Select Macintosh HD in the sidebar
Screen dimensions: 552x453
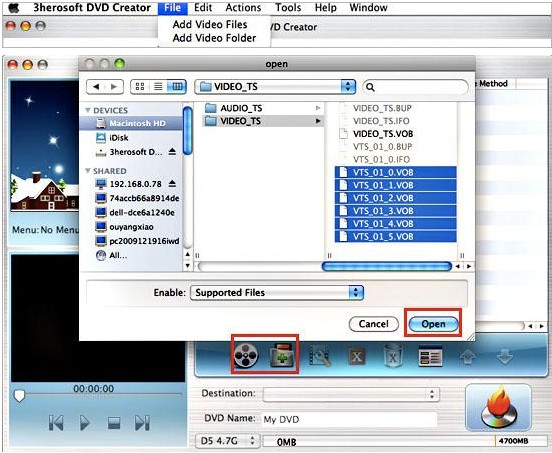click(131, 123)
